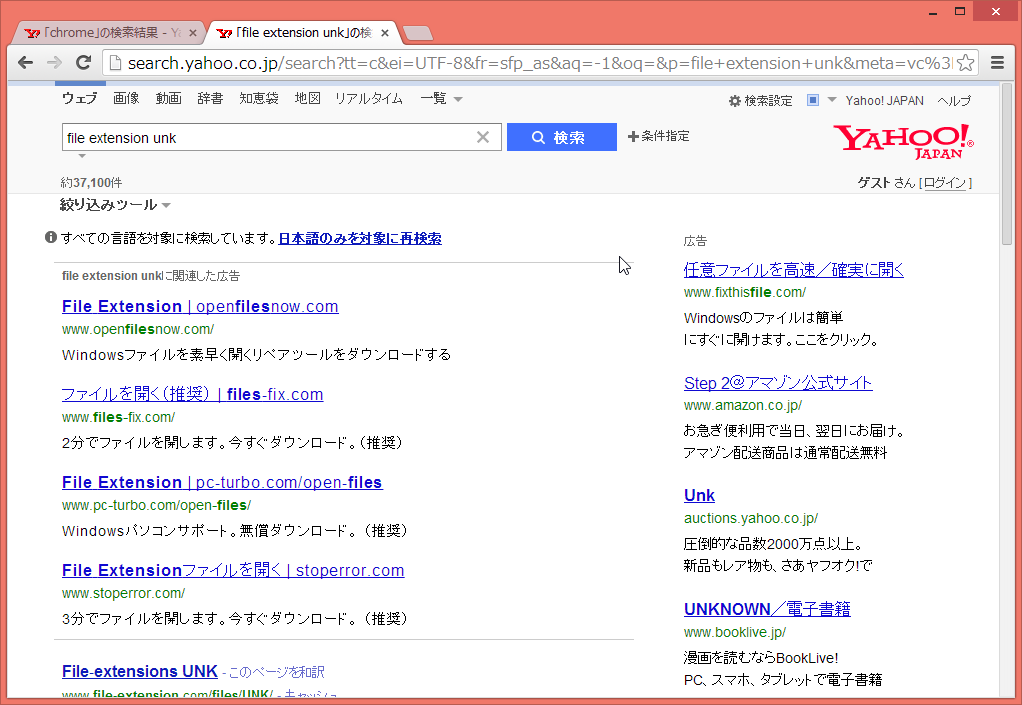Click the www.booklive.jp/ green URL
This screenshot has width=1022, height=705.
tap(735, 633)
